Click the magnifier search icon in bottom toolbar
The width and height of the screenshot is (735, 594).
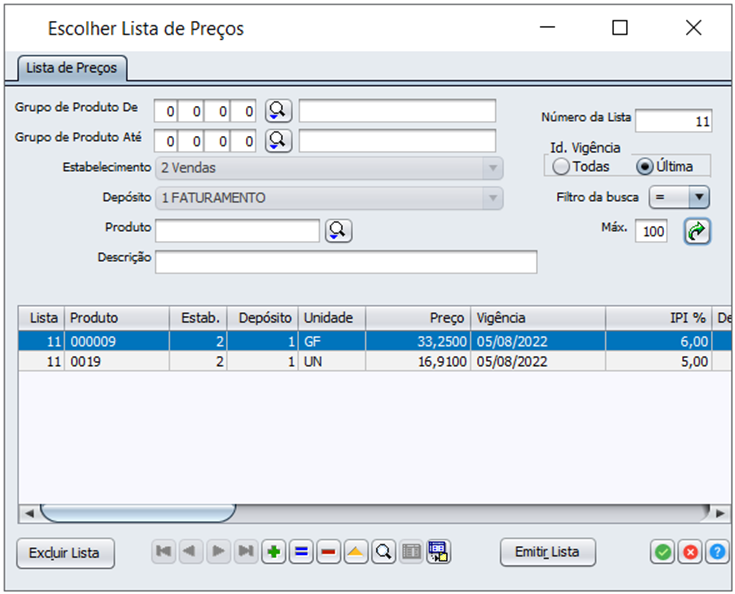coord(383,552)
